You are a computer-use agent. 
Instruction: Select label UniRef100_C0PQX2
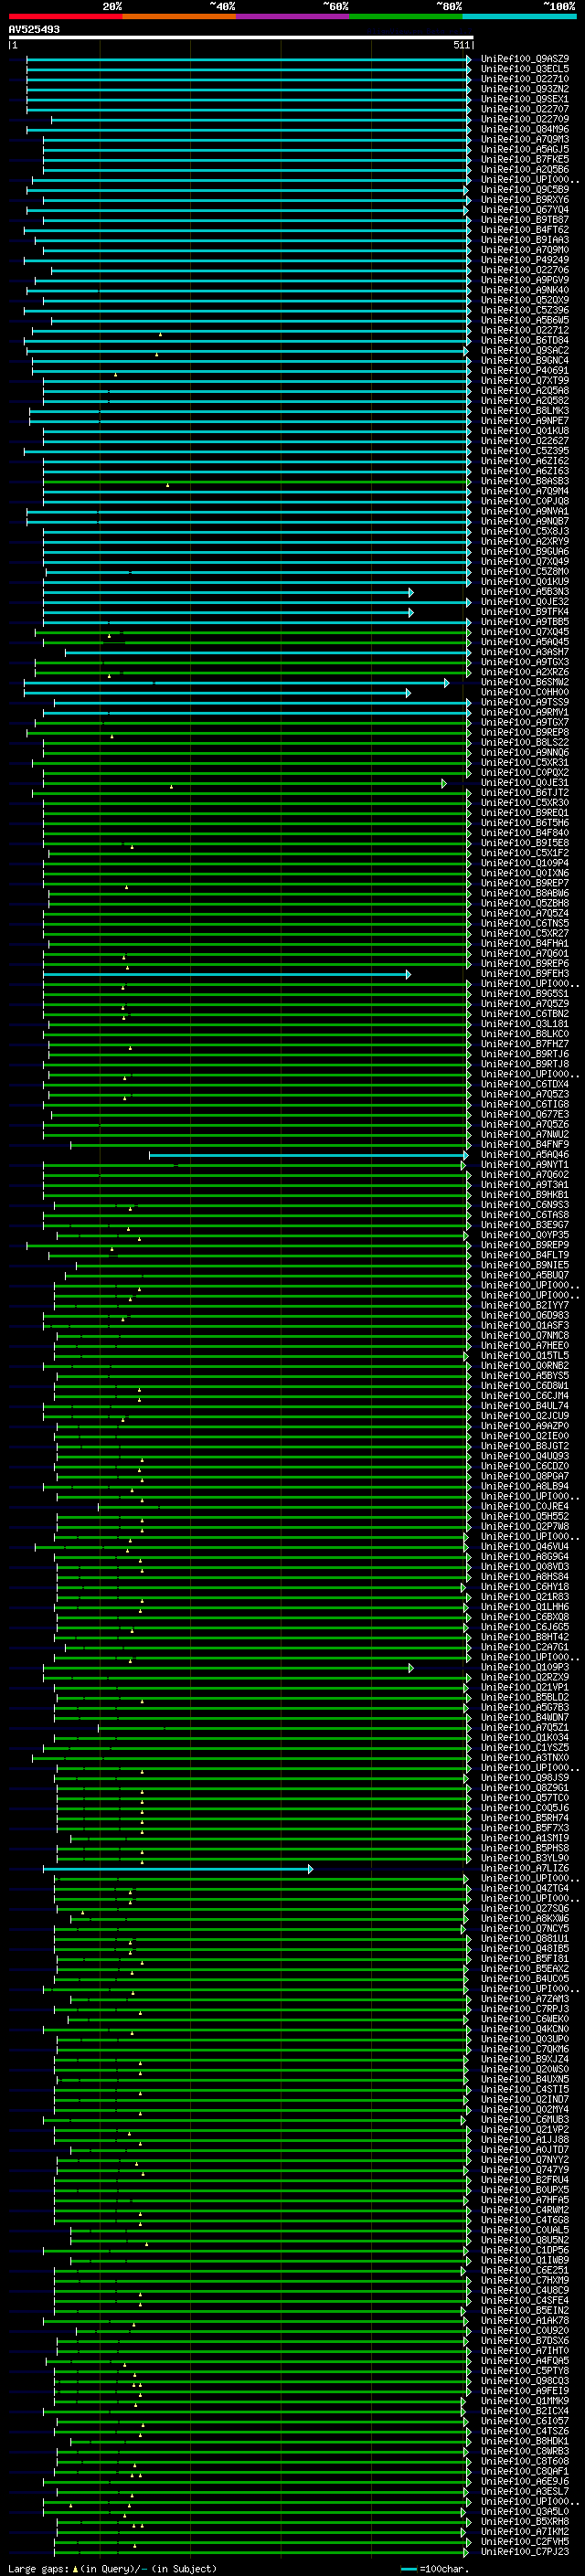click(x=524, y=772)
